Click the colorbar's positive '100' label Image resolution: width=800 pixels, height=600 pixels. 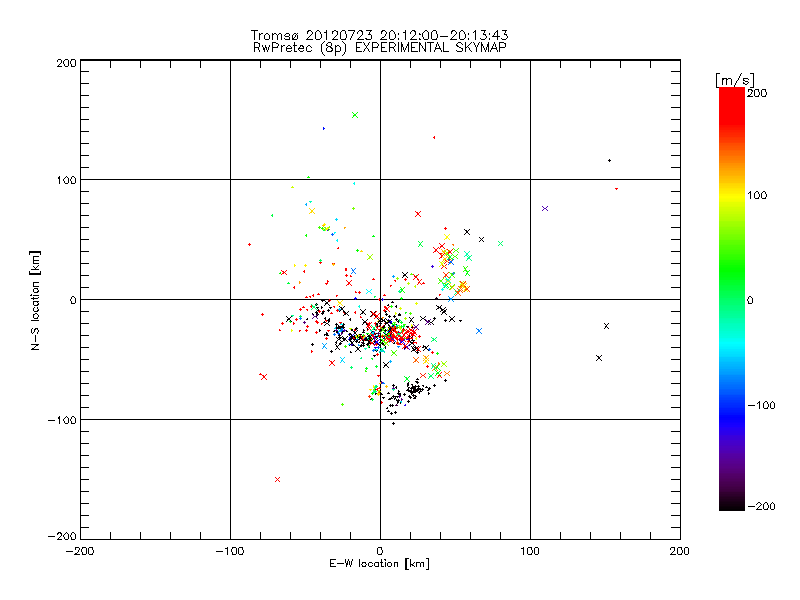757,195
